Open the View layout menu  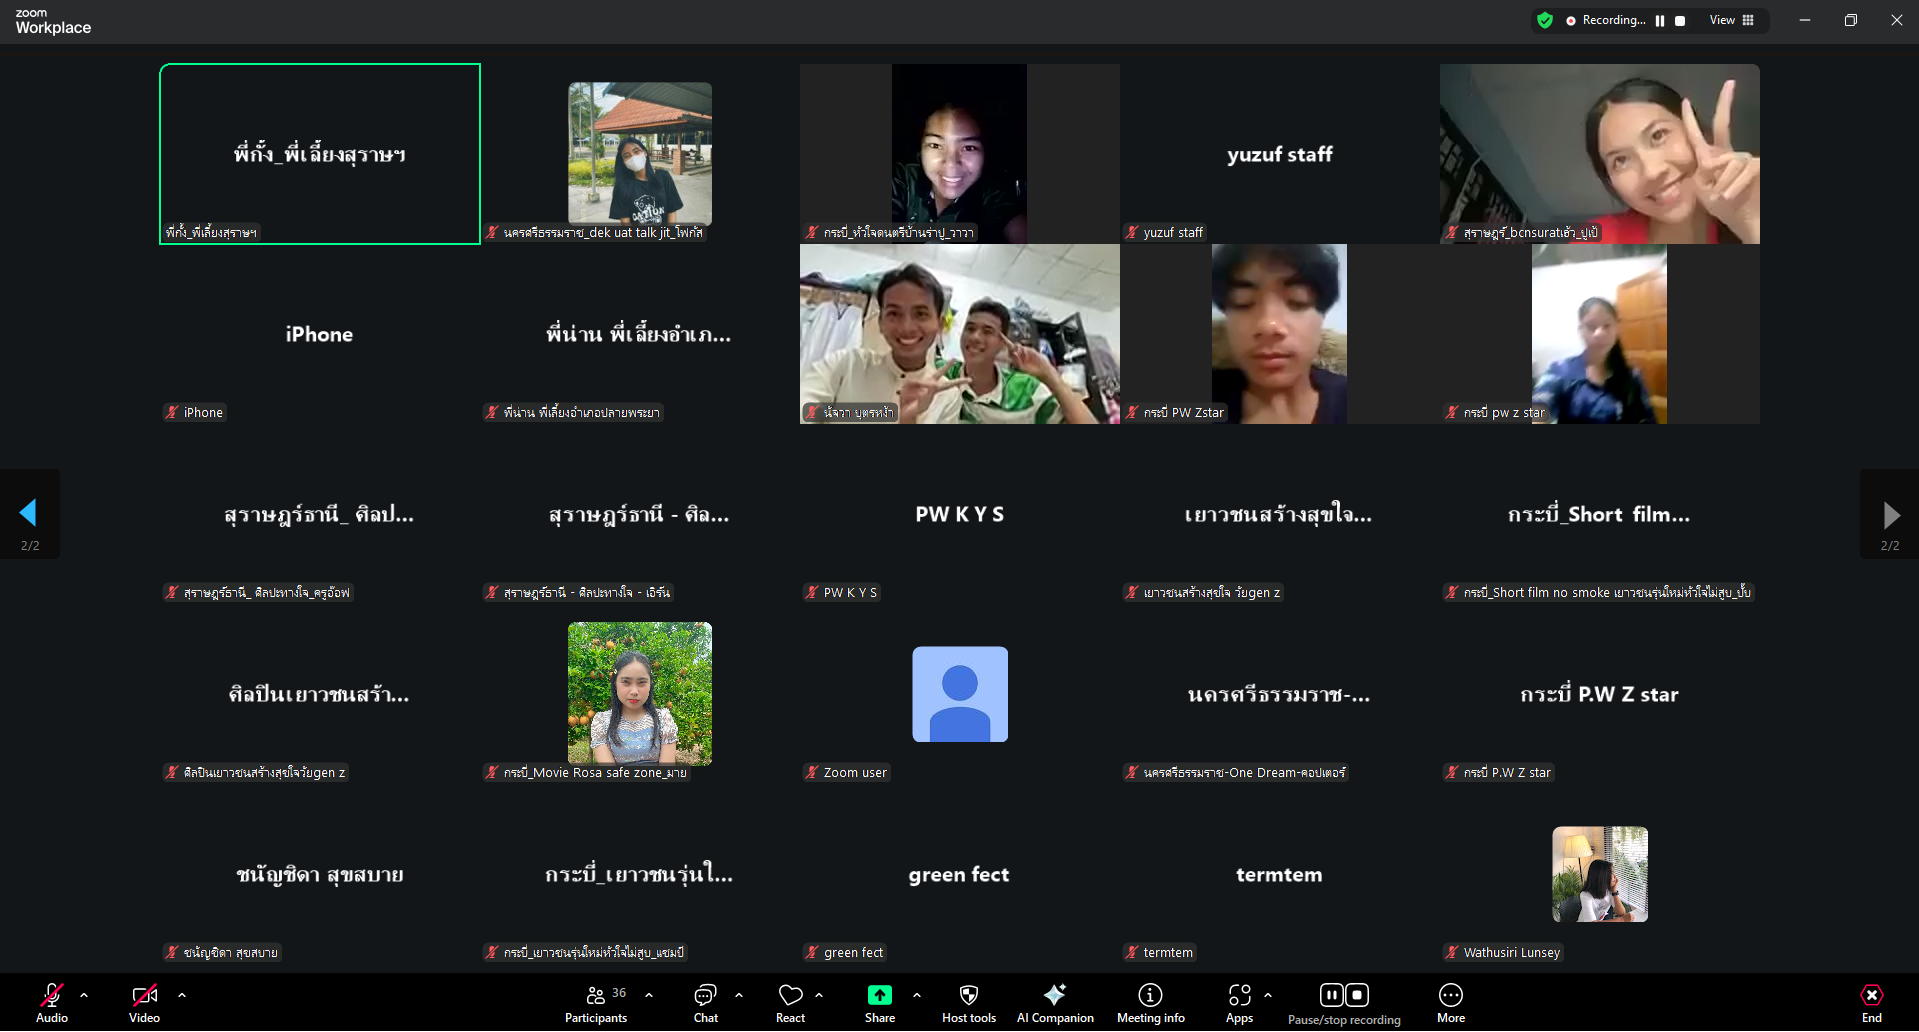[1731, 20]
